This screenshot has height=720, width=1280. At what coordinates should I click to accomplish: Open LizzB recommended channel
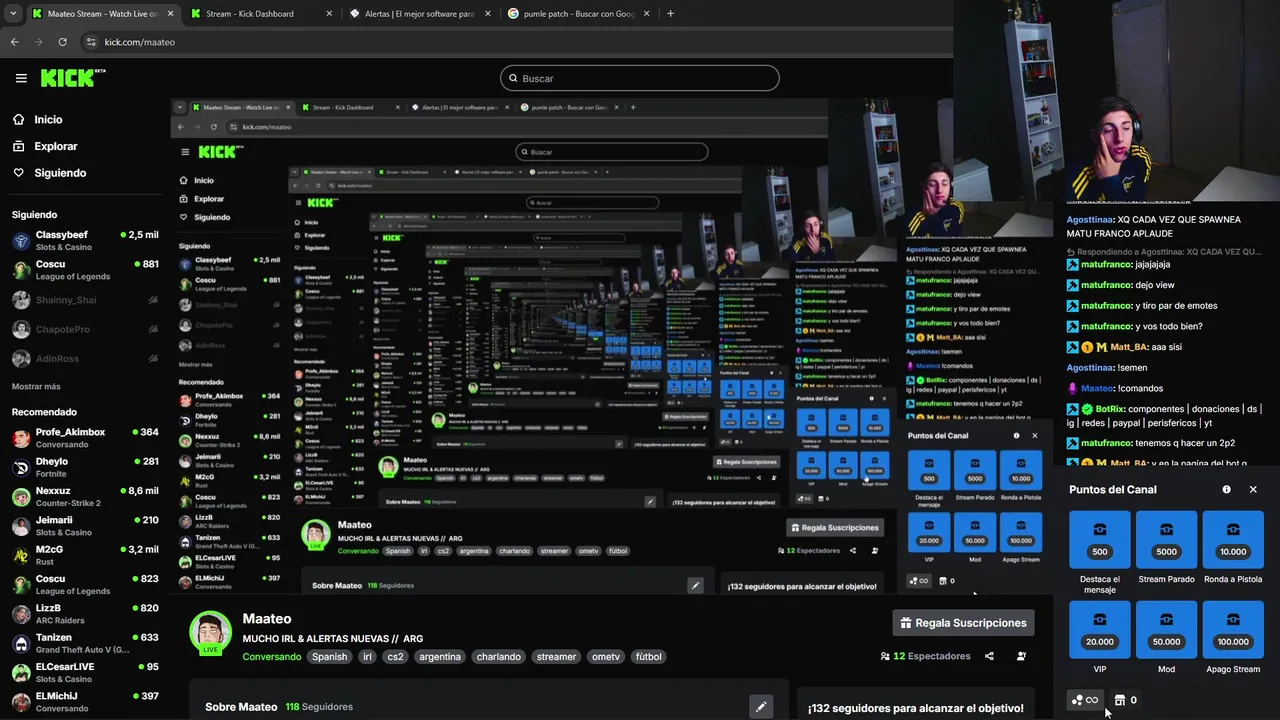[x=85, y=614]
